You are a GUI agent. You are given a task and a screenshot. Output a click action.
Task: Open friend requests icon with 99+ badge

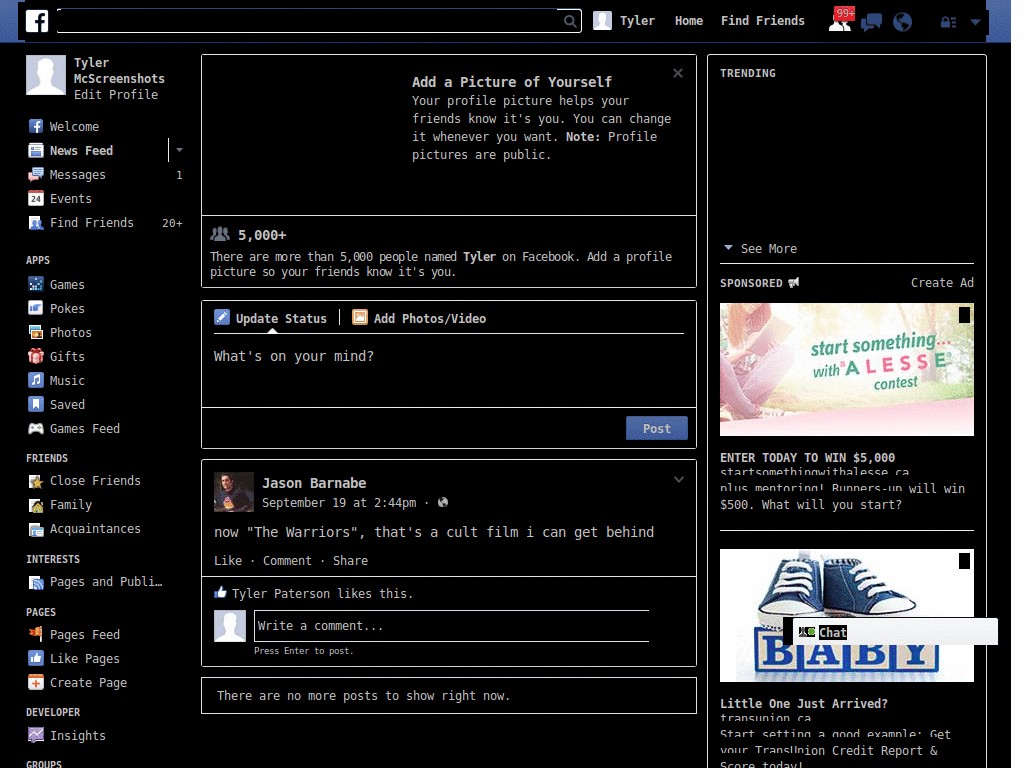pyautogui.click(x=840, y=22)
